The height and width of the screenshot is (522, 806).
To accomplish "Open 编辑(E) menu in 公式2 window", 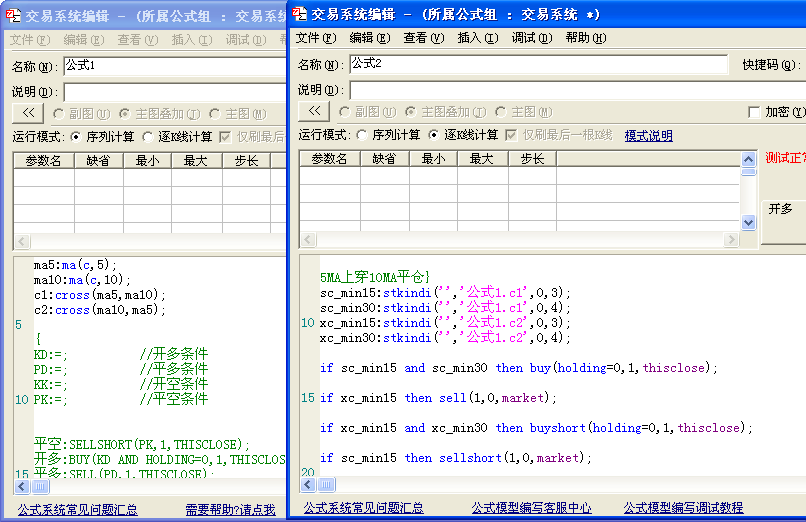I will click(x=370, y=38).
